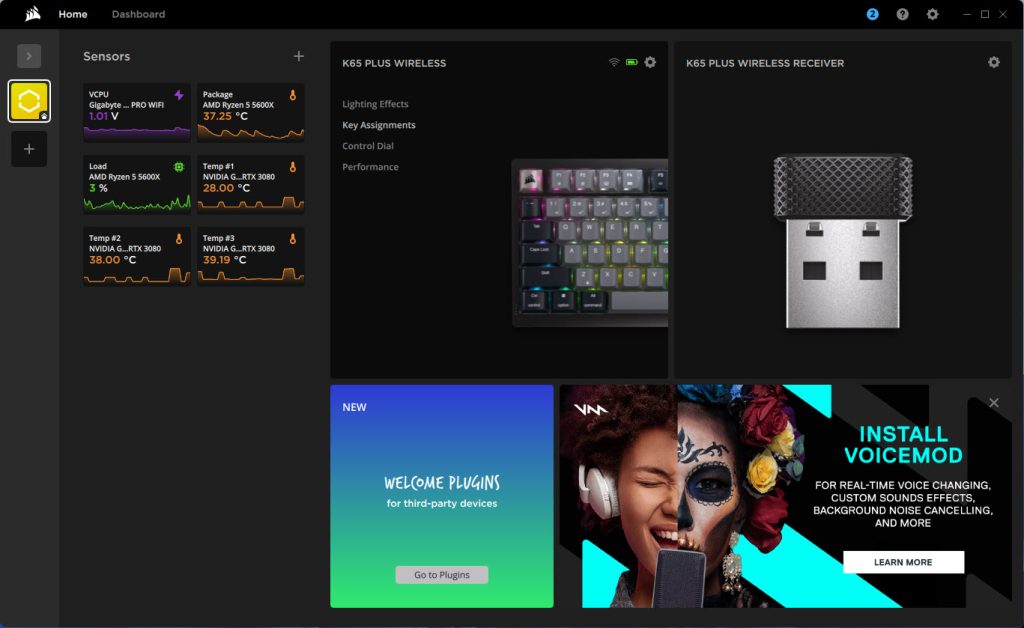Click the Corsair sails logo
This screenshot has height=628, width=1024.
coord(33,14)
